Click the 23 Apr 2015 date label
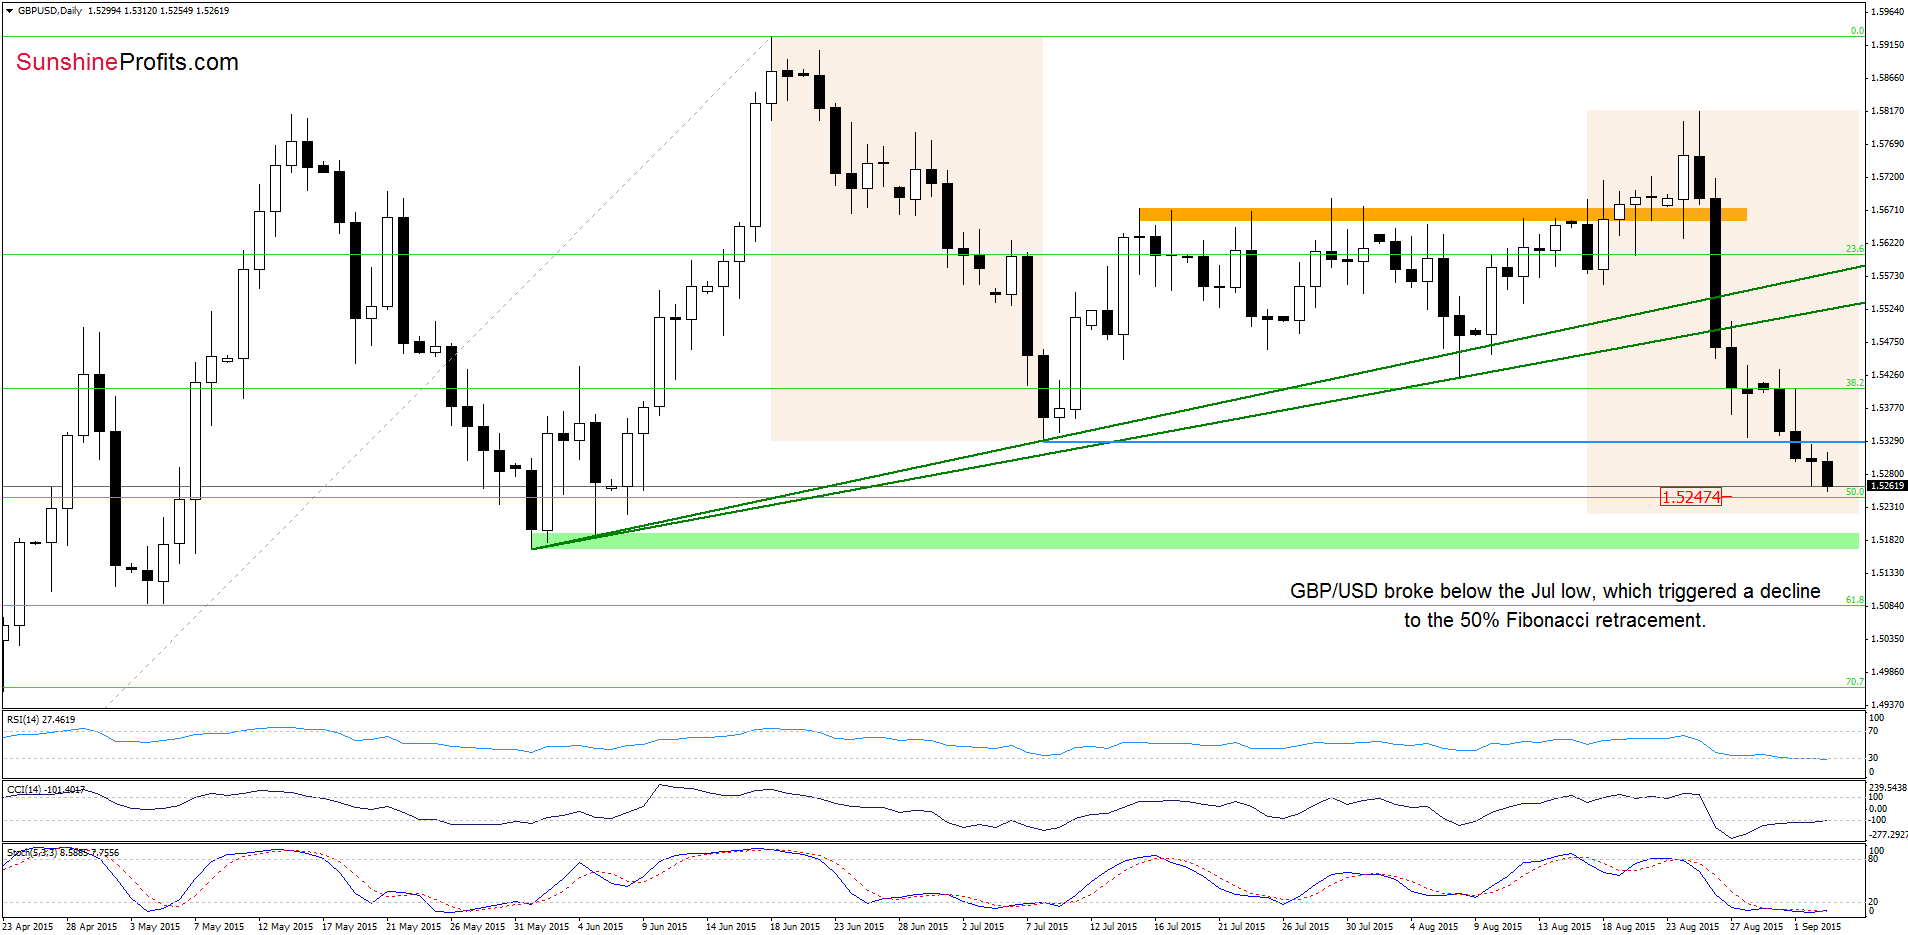The height and width of the screenshot is (935, 1908). [28, 927]
